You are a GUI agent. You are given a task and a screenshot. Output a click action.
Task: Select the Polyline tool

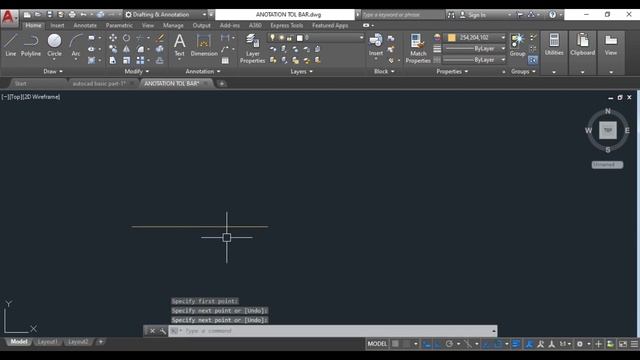pos(31,45)
